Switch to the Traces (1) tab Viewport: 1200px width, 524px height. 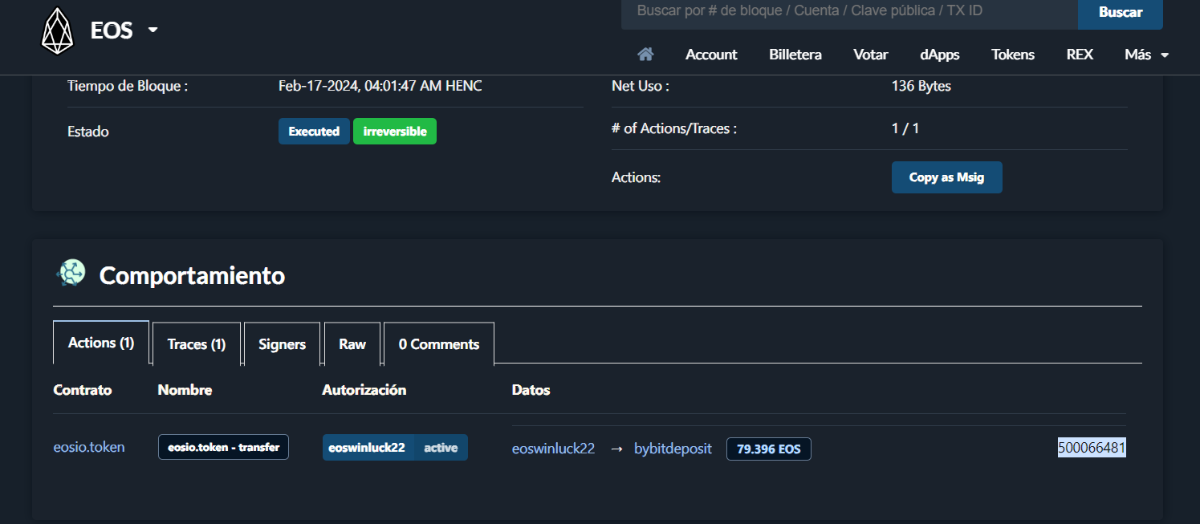(x=196, y=344)
